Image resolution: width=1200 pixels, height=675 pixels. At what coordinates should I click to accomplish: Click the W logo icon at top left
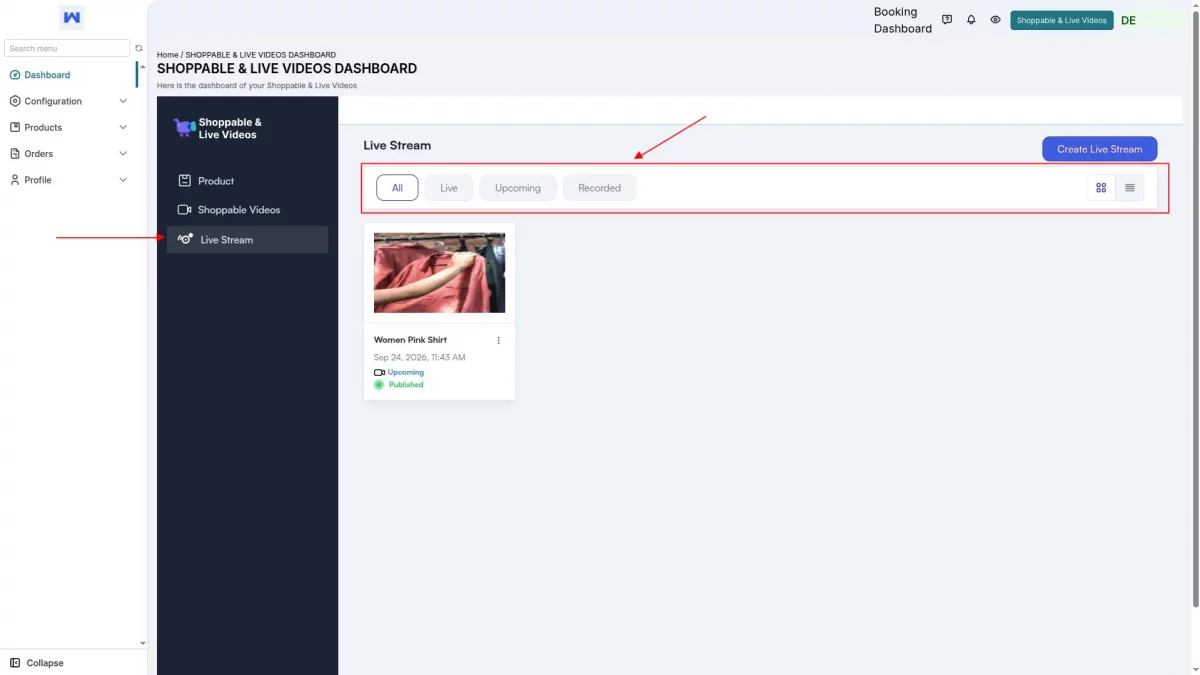pos(72,17)
